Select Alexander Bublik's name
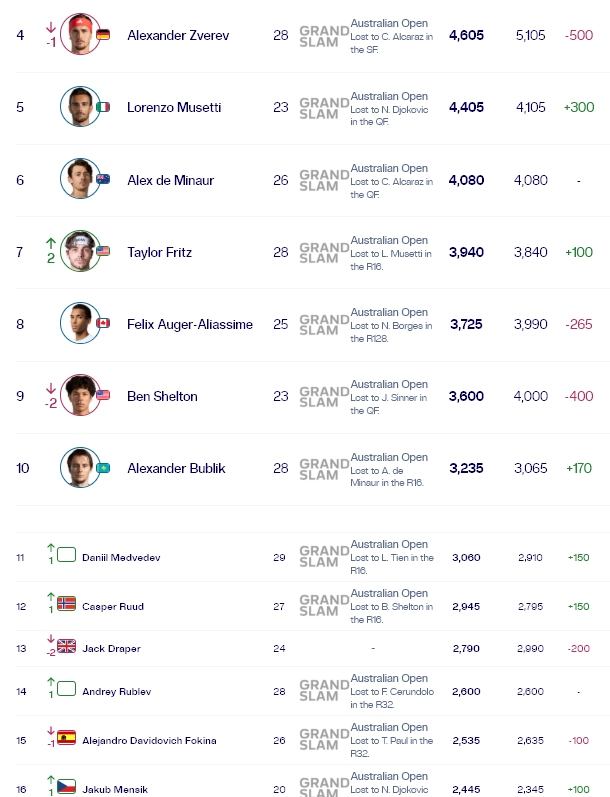The height and width of the screenshot is (797, 610). (176, 468)
